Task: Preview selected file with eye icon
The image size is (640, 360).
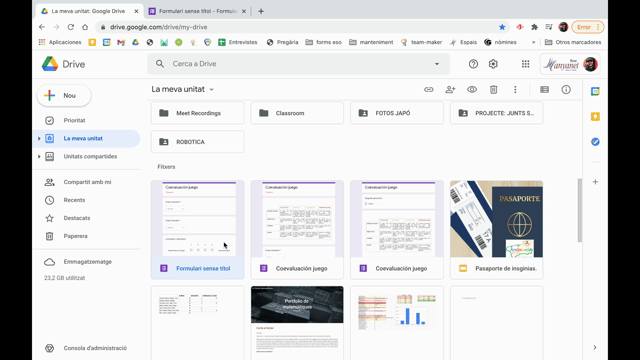Action: coord(472,89)
